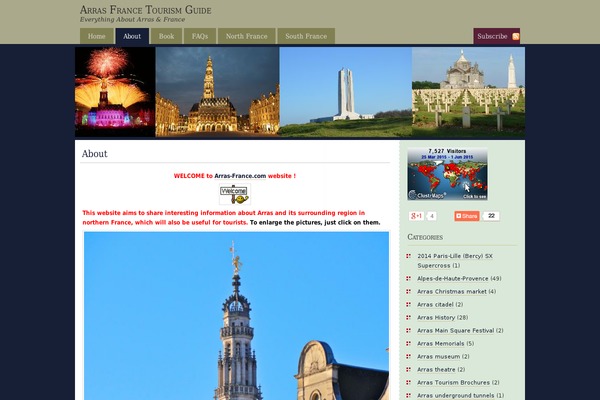Click the Google +1 button icon
This screenshot has width=600, height=400.
[416, 216]
